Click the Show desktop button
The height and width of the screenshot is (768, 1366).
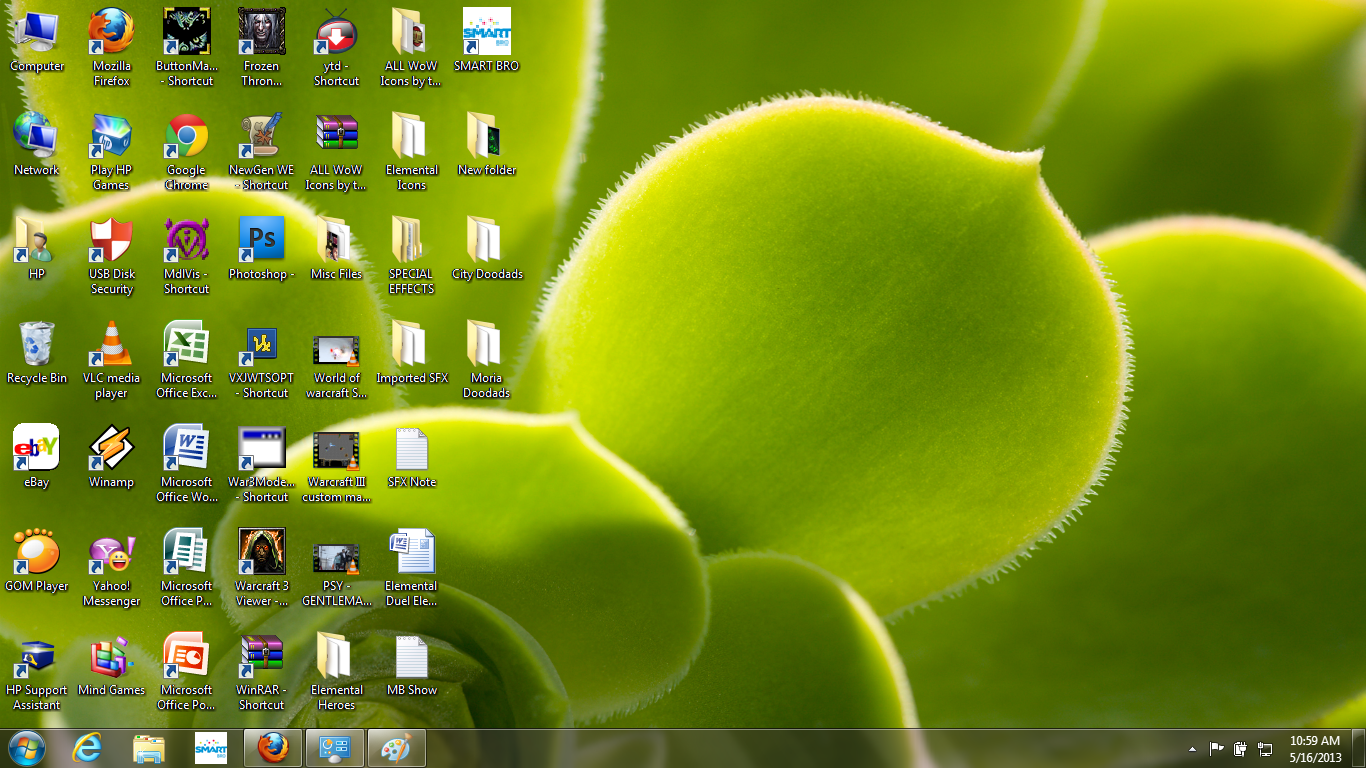tap(1359, 748)
